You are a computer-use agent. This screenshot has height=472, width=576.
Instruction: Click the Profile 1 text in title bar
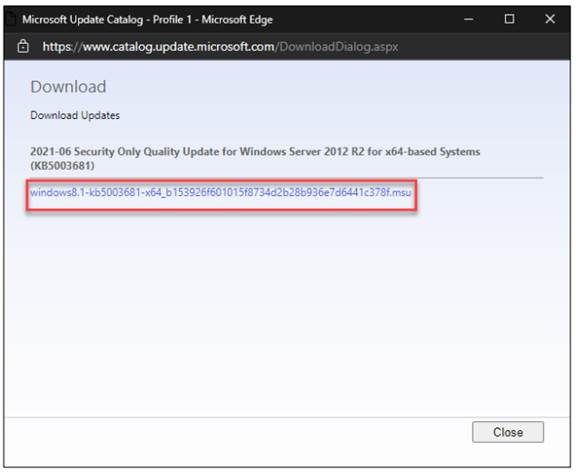[x=172, y=19]
